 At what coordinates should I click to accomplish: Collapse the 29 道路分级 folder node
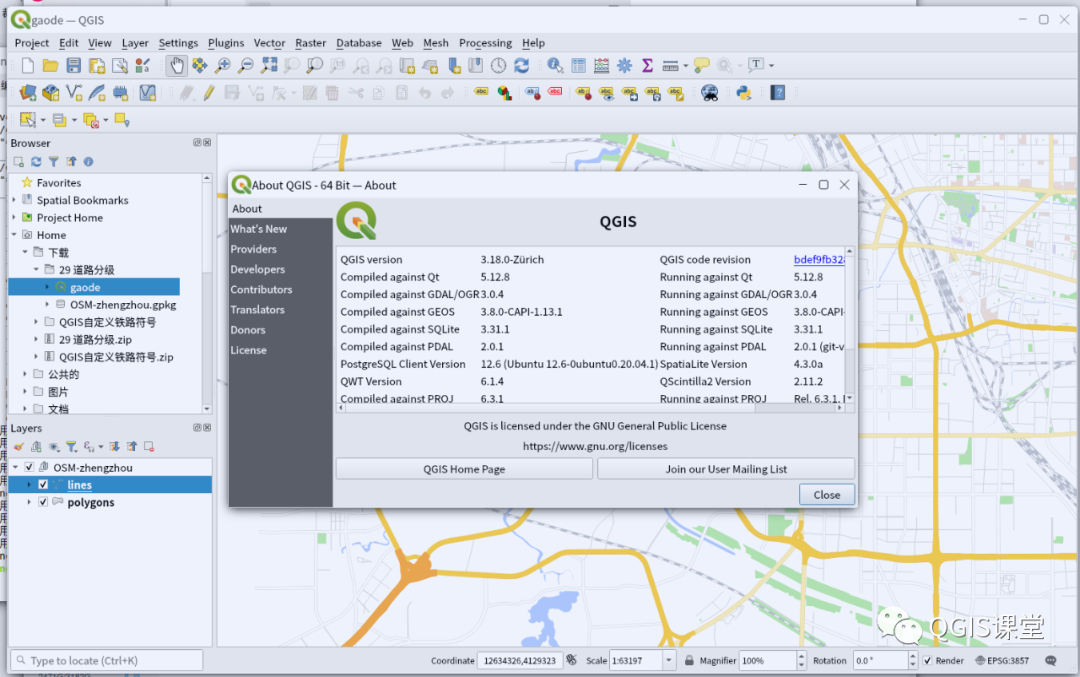(x=37, y=269)
